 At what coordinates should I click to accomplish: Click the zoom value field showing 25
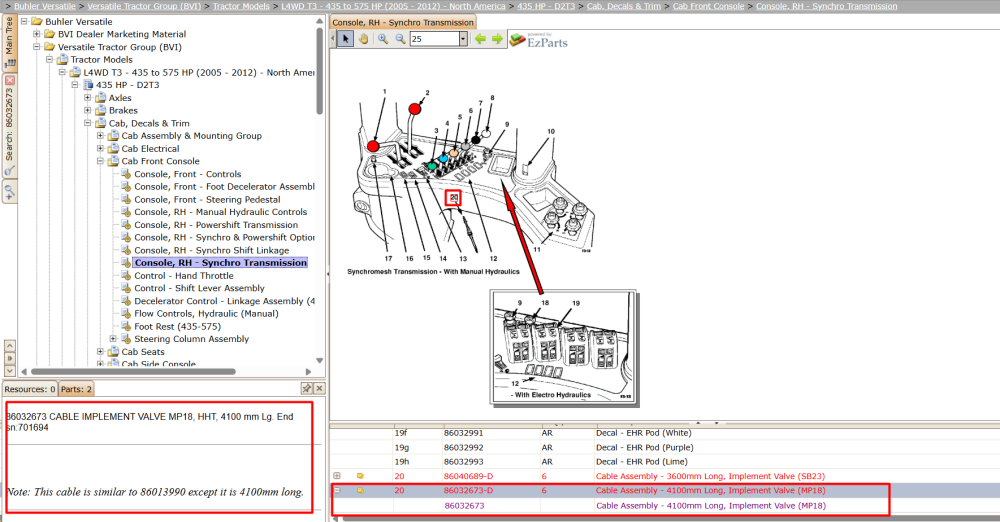[434, 39]
